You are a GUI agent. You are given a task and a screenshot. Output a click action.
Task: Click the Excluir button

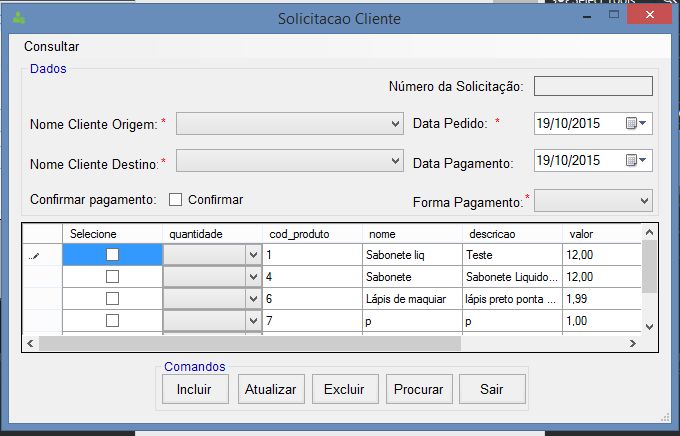click(345, 389)
